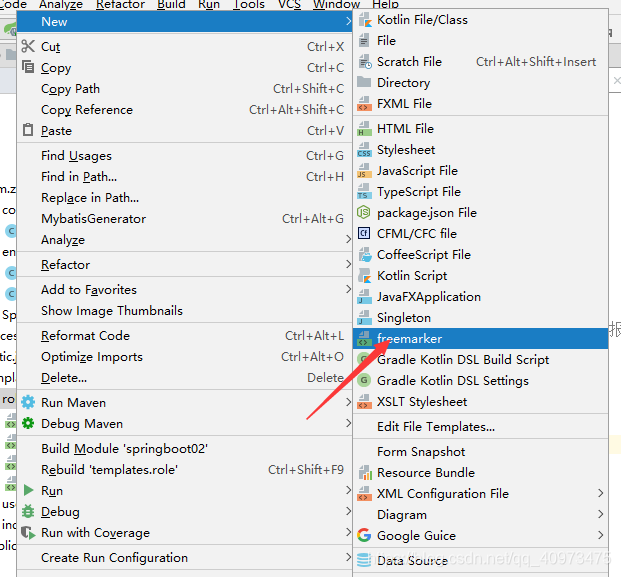Select Reformat Code menu entry
This screenshot has height=577, width=621.
click(x=184, y=336)
